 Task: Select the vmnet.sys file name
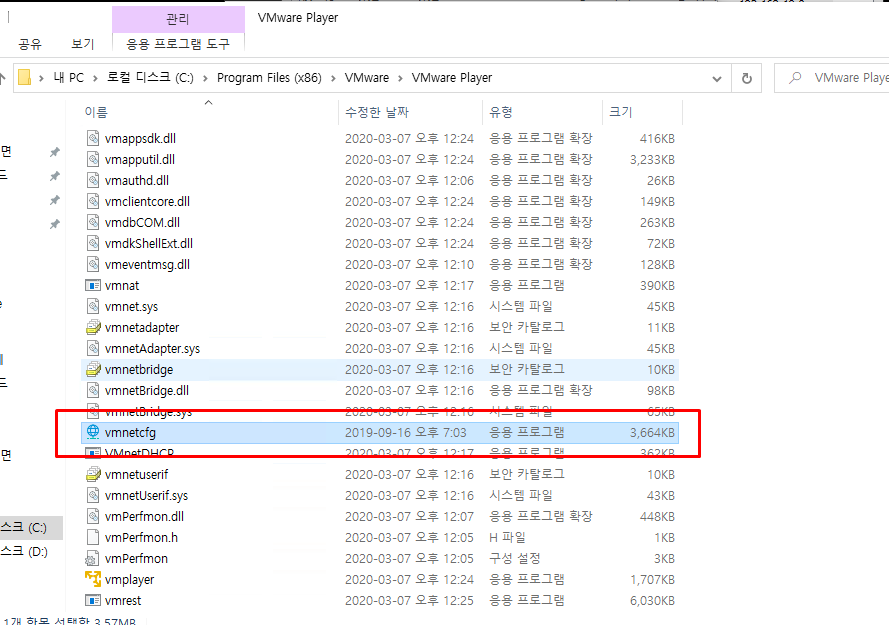(x=132, y=307)
